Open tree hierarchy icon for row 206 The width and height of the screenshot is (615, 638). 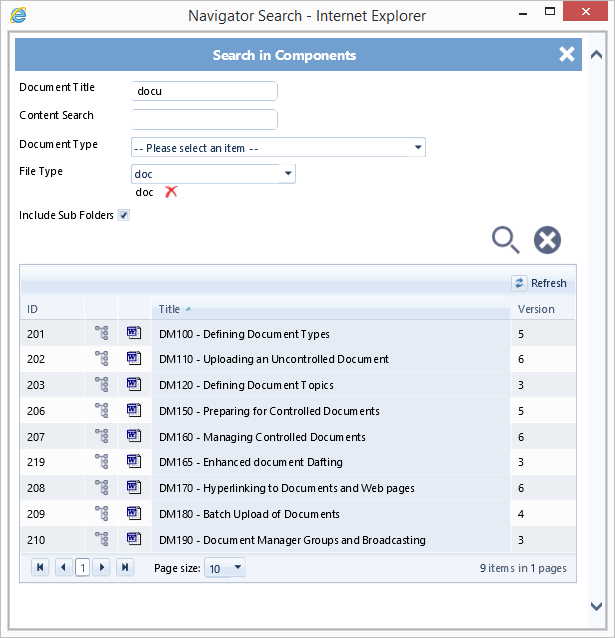pyautogui.click(x=102, y=410)
